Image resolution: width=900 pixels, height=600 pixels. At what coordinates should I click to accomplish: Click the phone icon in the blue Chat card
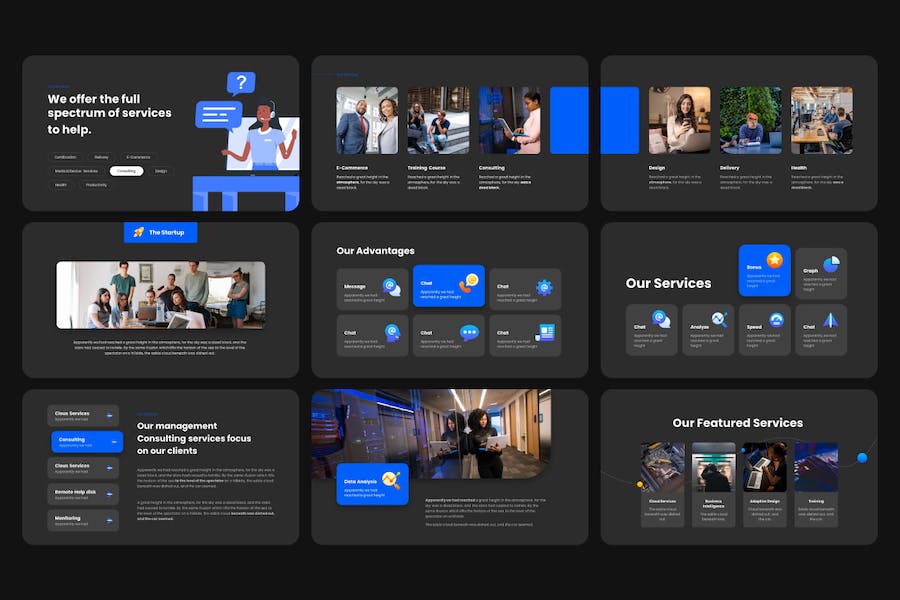tap(468, 285)
